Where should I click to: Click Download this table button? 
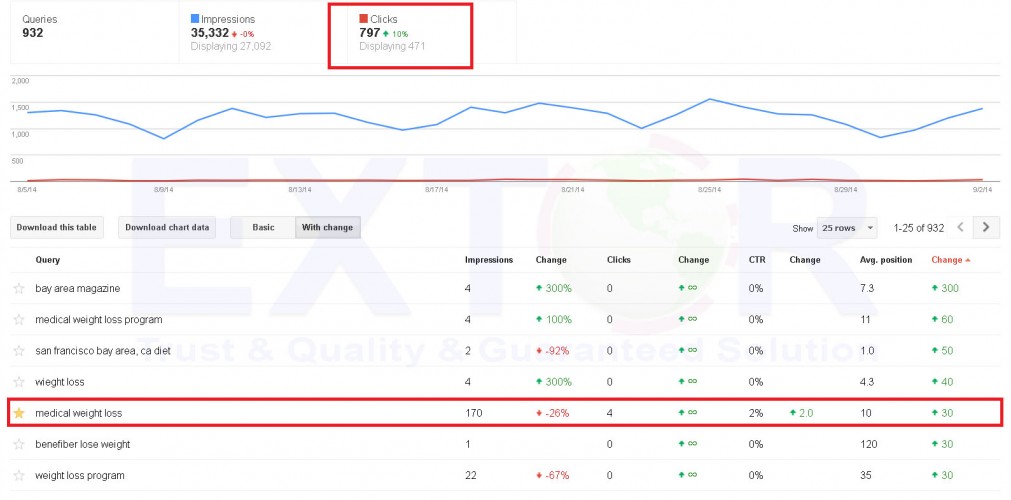[57, 228]
